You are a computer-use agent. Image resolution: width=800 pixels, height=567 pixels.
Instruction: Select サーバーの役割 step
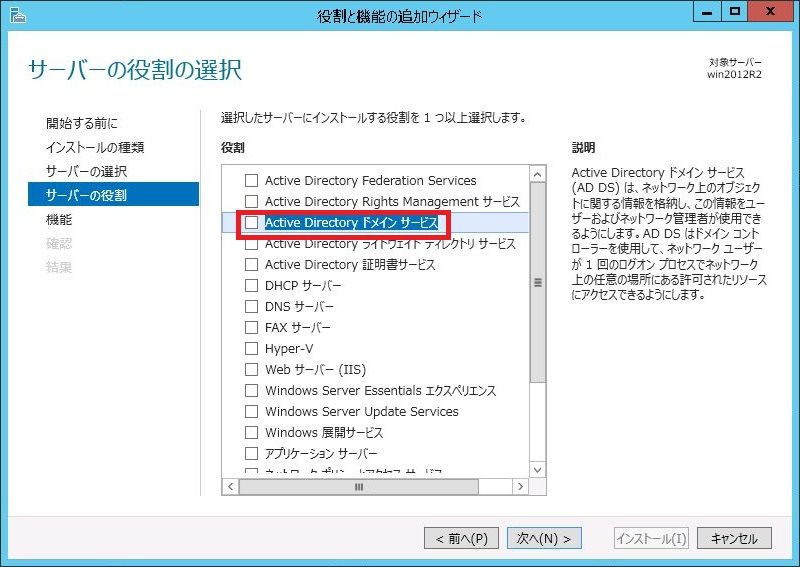113,194
